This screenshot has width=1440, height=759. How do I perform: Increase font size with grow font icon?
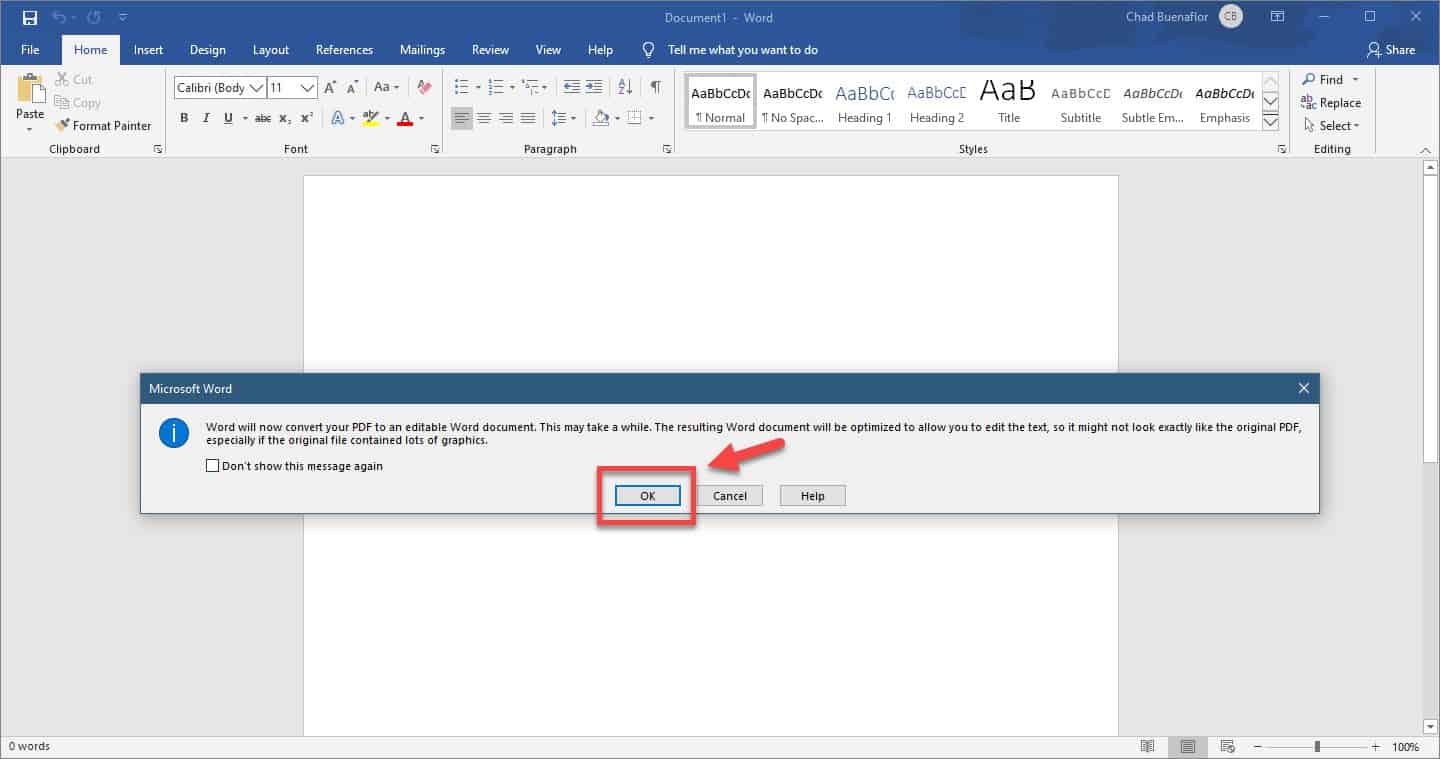[330, 87]
